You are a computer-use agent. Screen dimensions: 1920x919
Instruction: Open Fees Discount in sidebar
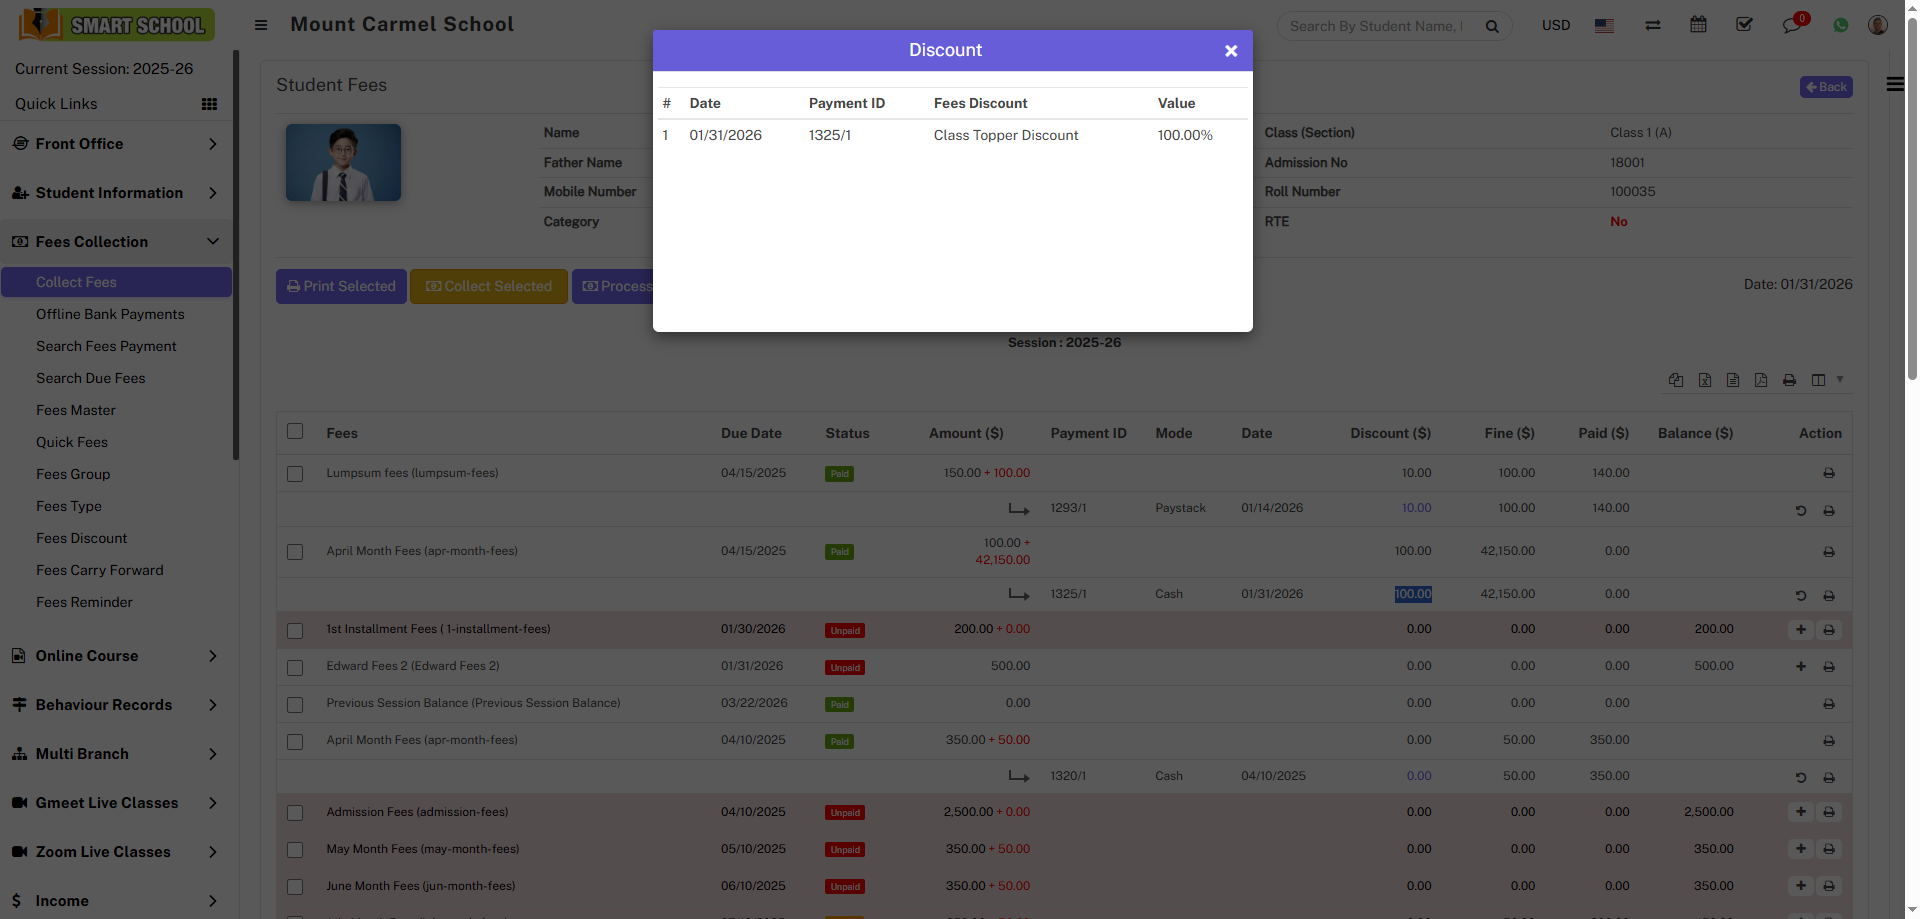tap(82, 538)
